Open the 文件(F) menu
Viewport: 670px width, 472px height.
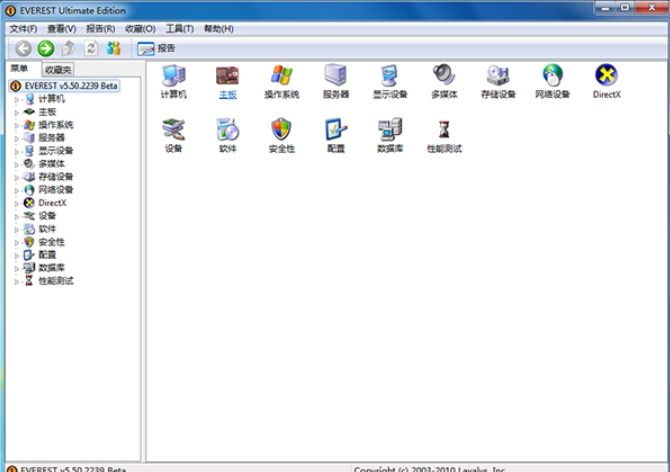tap(23, 29)
